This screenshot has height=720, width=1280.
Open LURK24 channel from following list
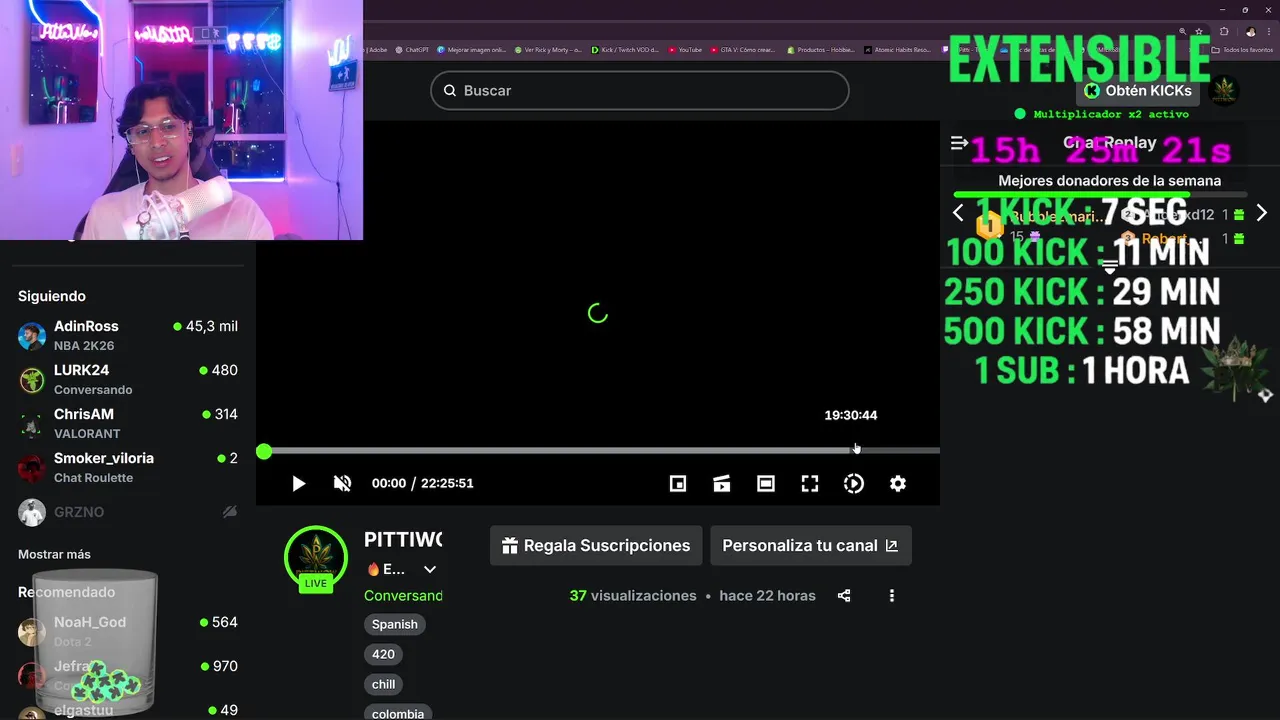(127, 380)
